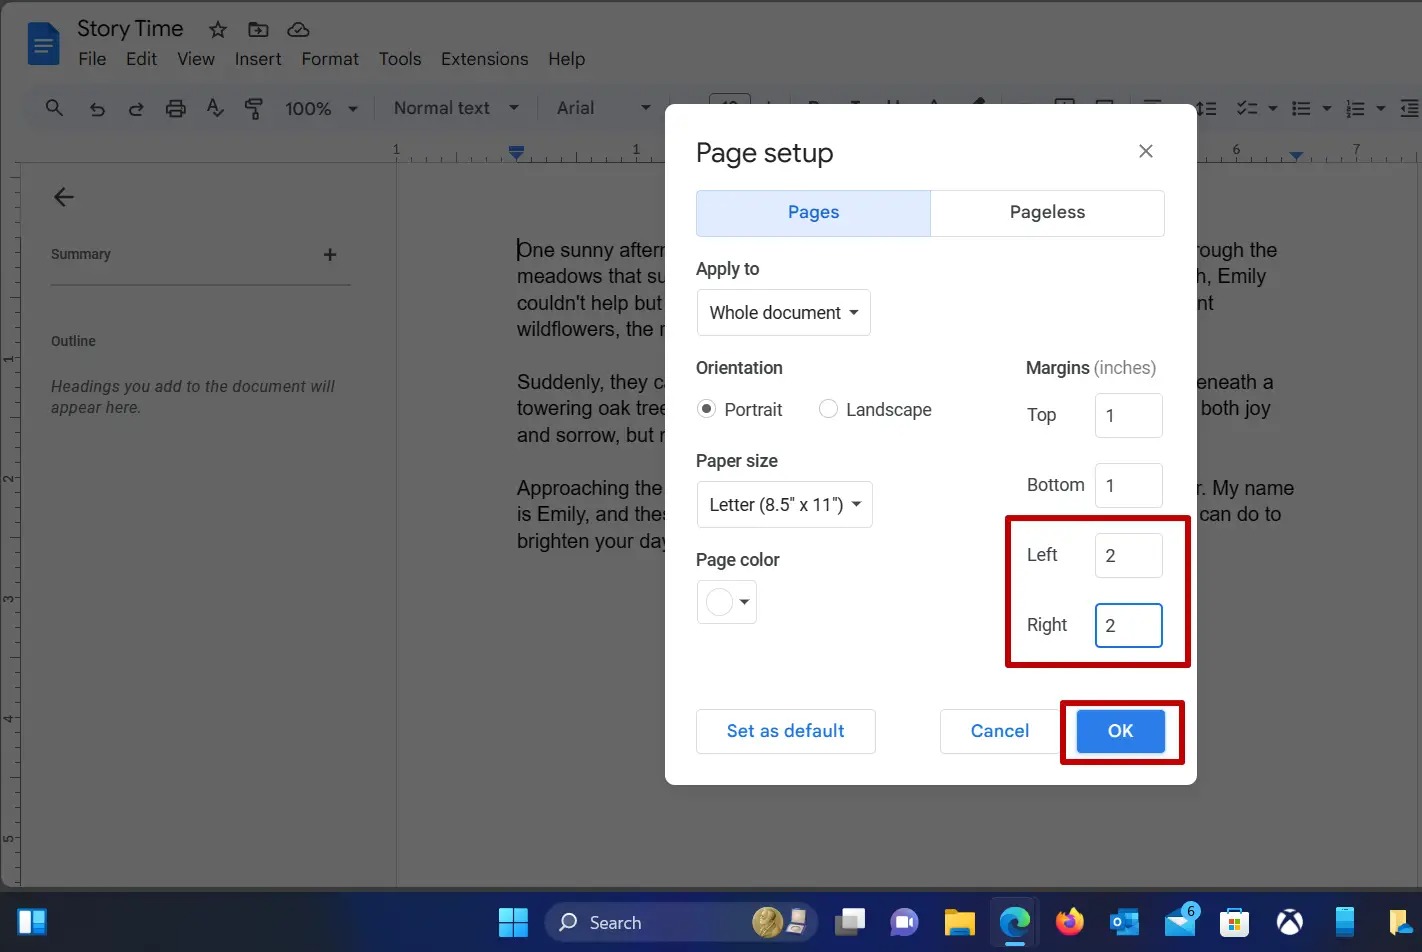
Task: Close the outline panel with back arrow
Action: tap(64, 197)
